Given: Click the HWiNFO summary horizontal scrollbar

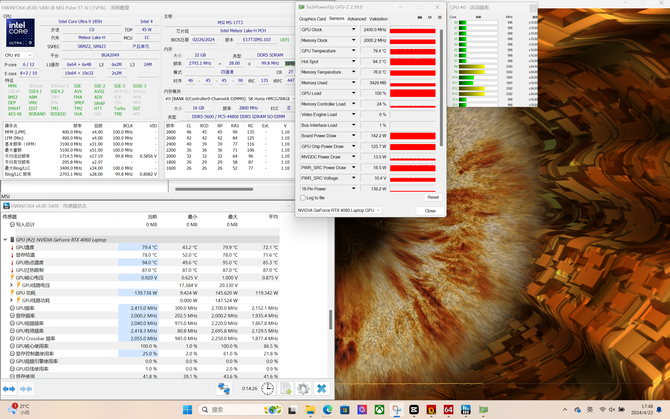Looking at the screenshot, I should coord(214,189).
